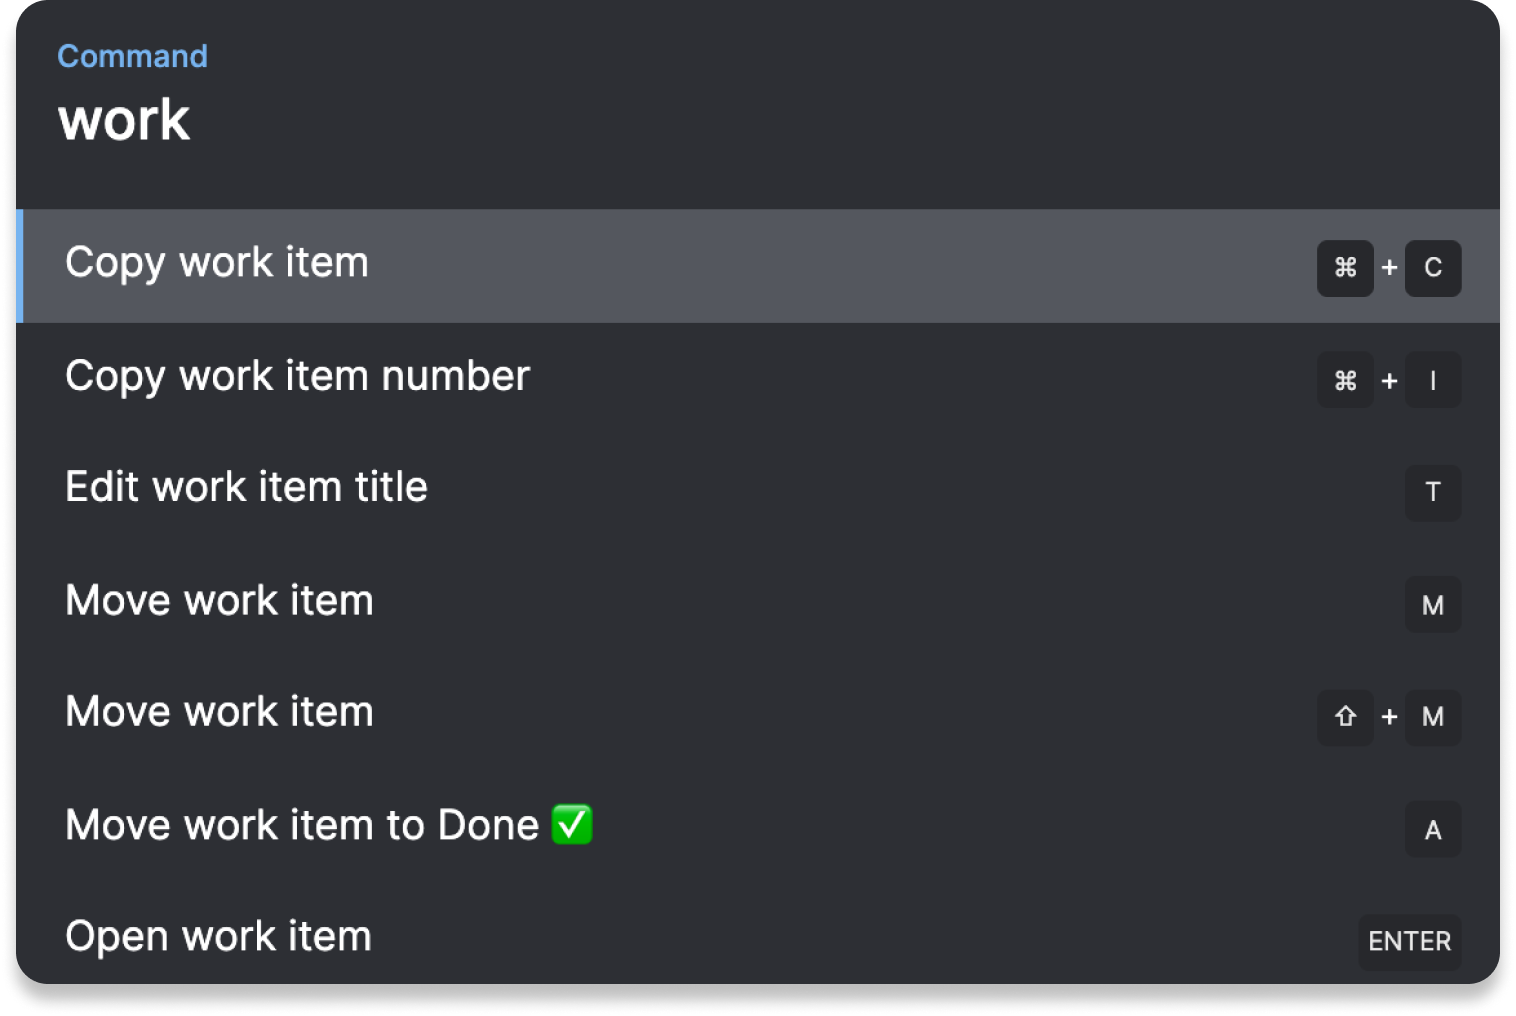Click Command key icon beside the C key
This screenshot has width=1516, height=1016.
pos(1345,268)
